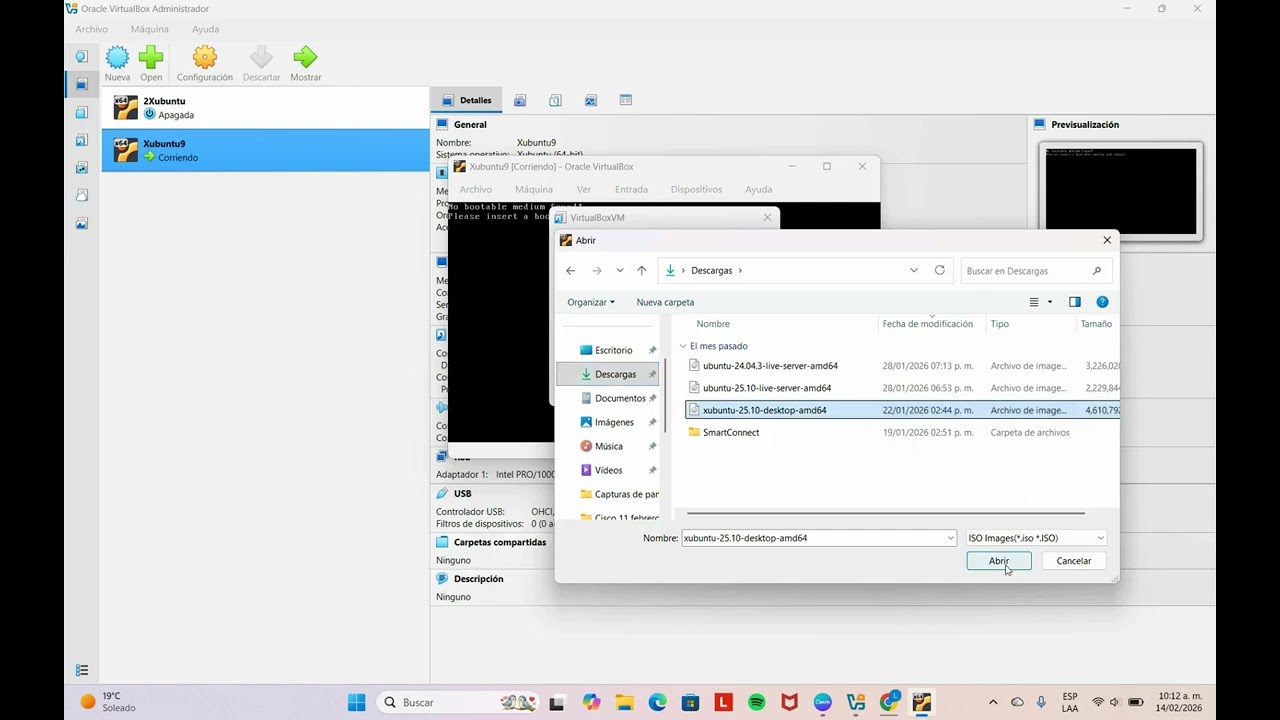Viewport: 1280px width, 720px height.
Task: Toggle the preview pane icon
Action: pyautogui.click(x=1075, y=302)
